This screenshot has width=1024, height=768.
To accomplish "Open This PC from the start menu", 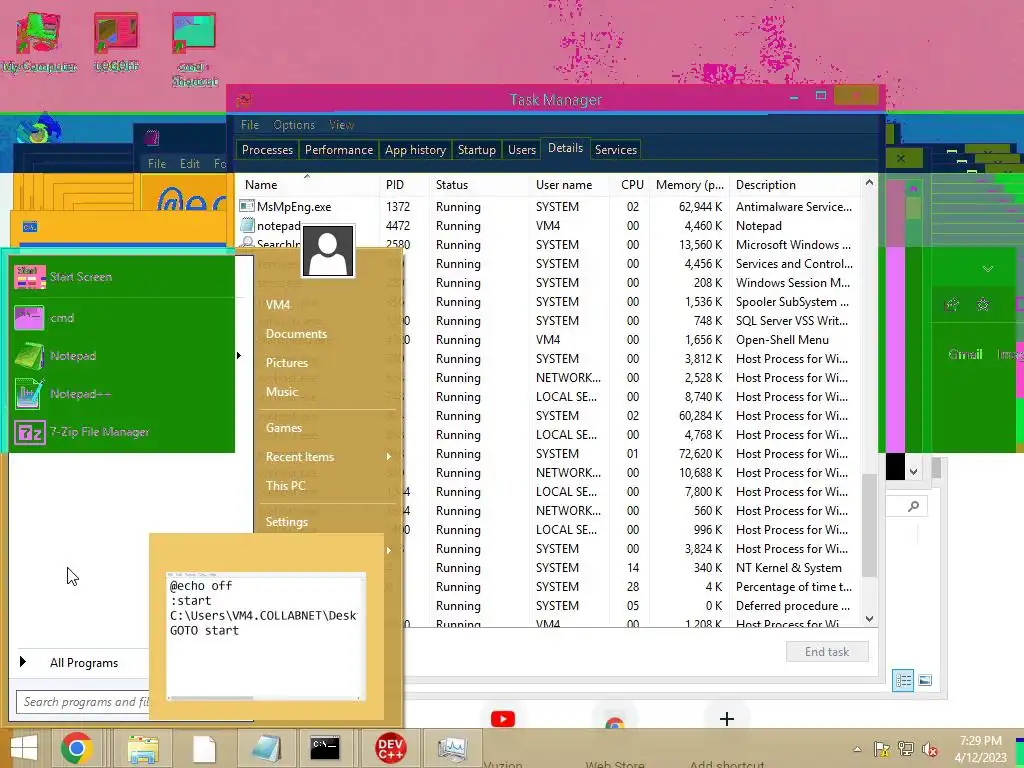I will coord(285,485).
